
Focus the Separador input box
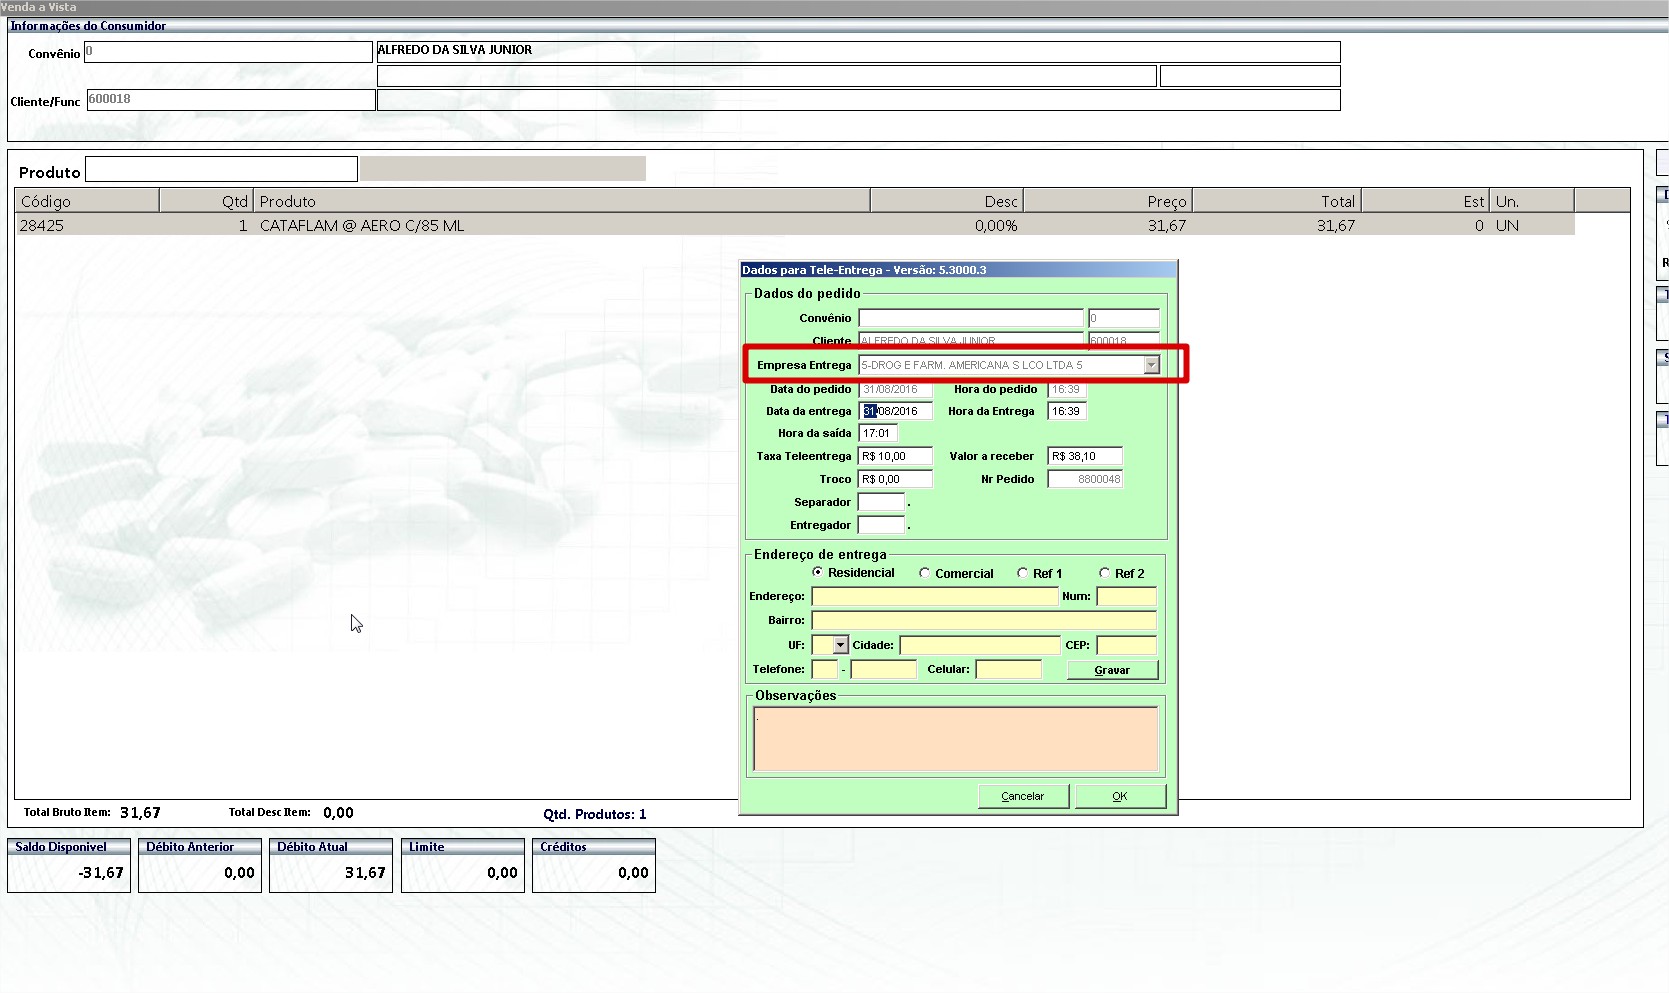[x=881, y=502]
